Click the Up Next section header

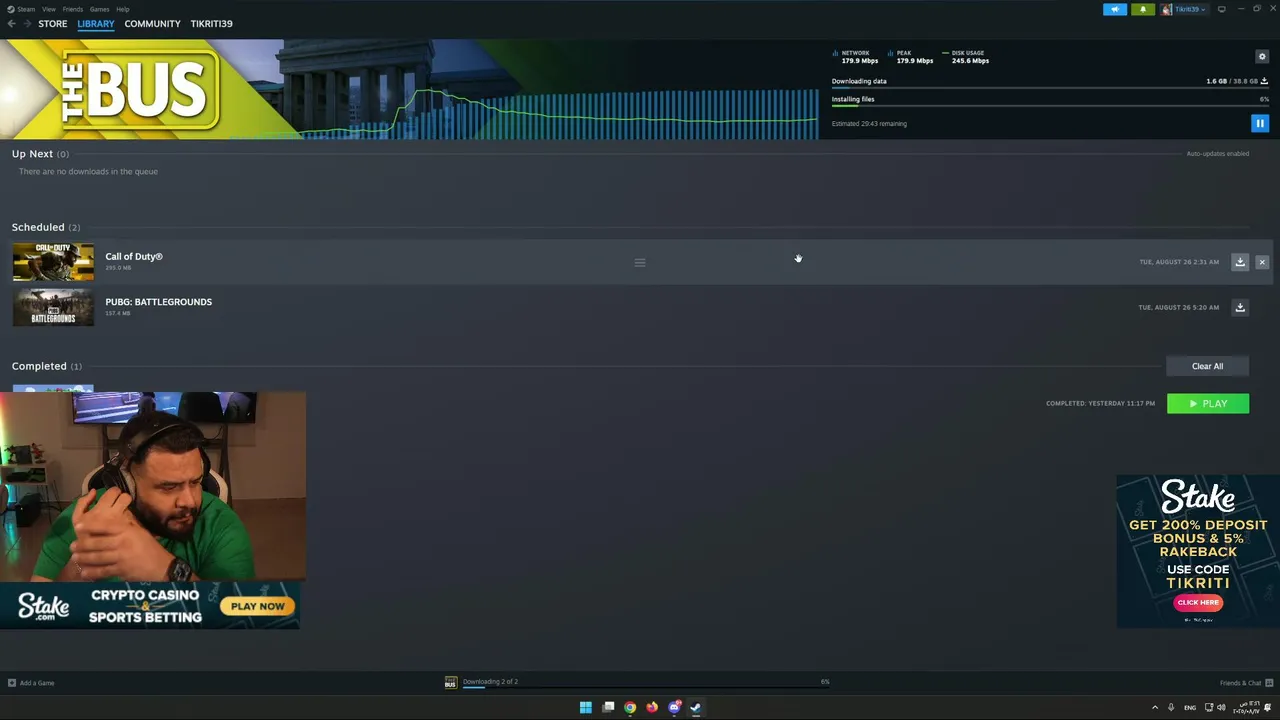click(40, 154)
